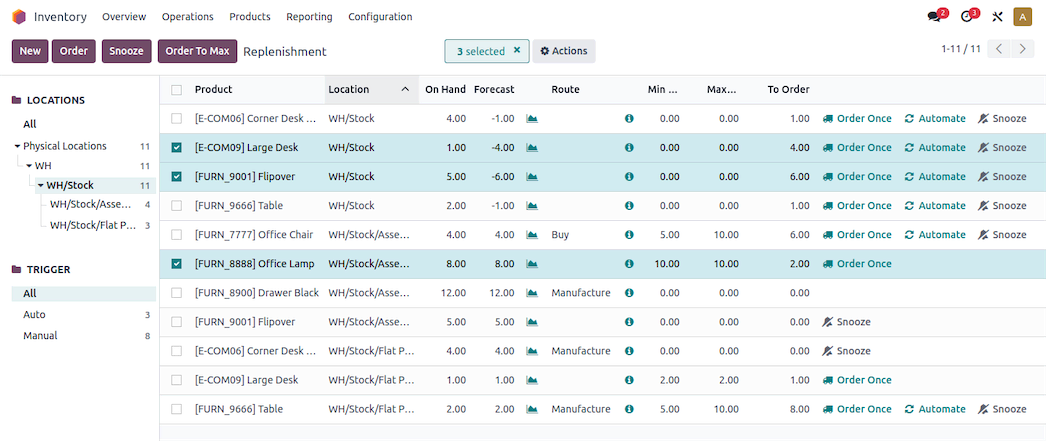Check the FURN_7777 Office Chair checkbox

pyautogui.click(x=177, y=235)
